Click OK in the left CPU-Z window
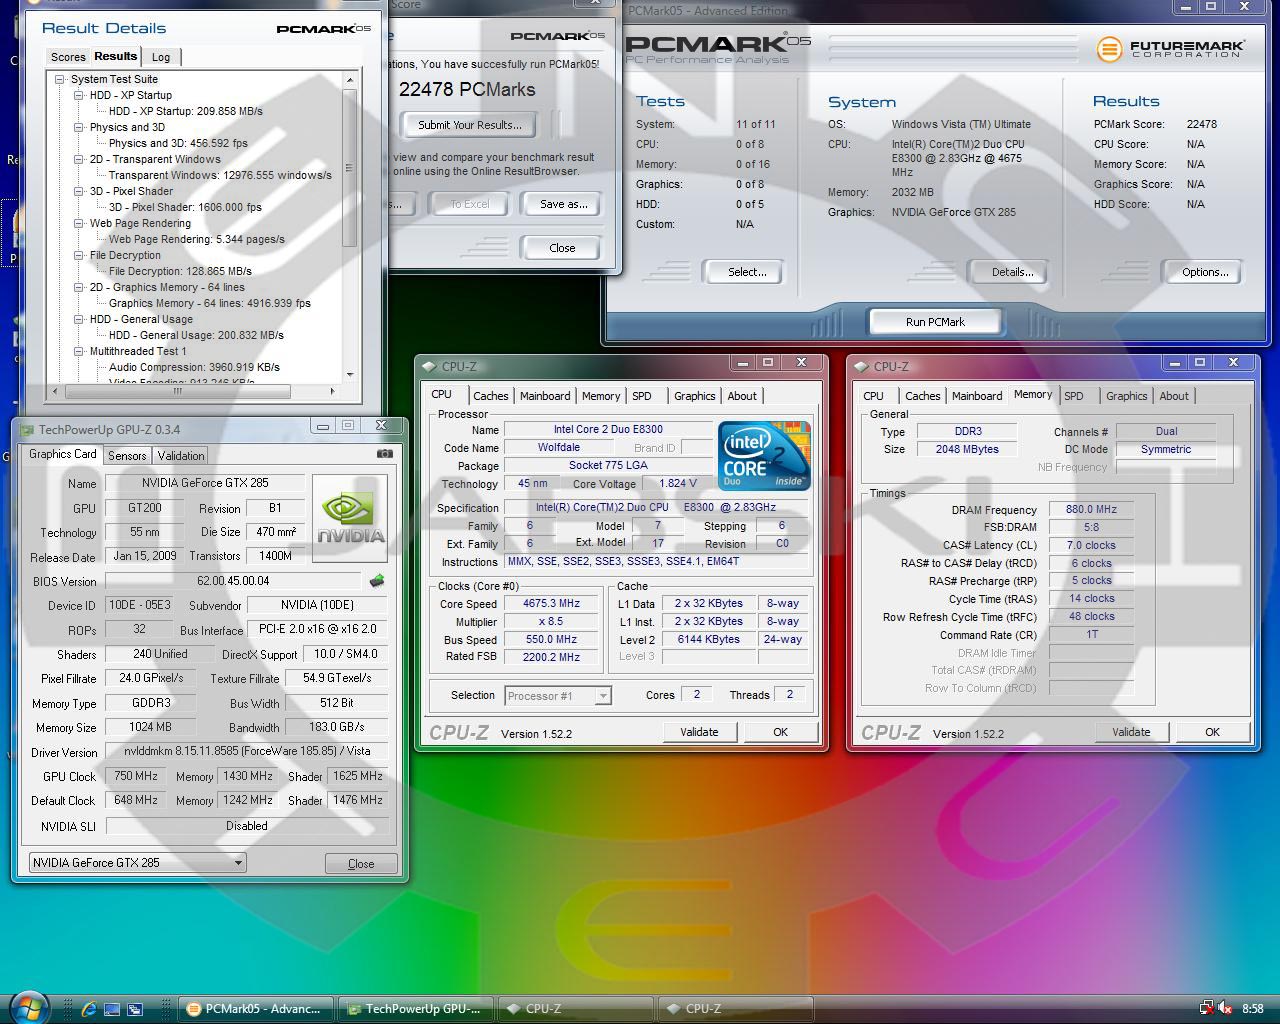The image size is (1280, 1024). 780,732
